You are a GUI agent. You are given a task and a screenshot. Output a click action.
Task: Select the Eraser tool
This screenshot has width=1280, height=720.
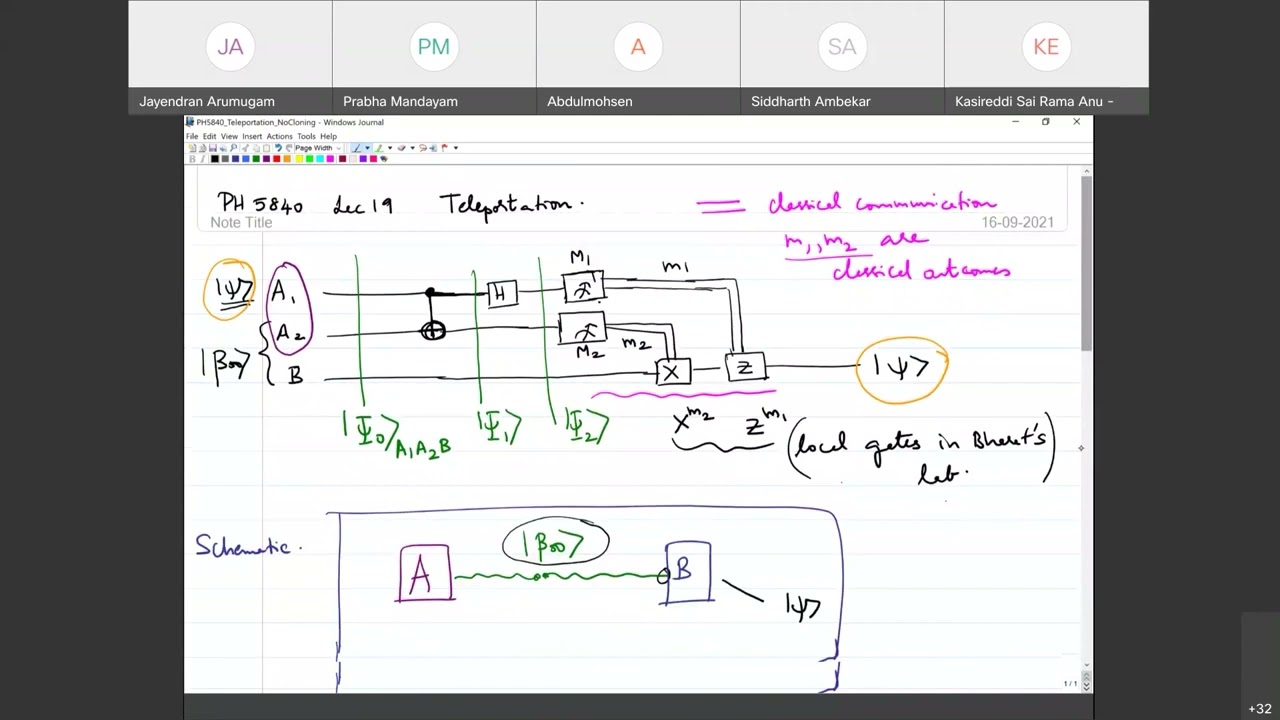[x=401, y=148]
